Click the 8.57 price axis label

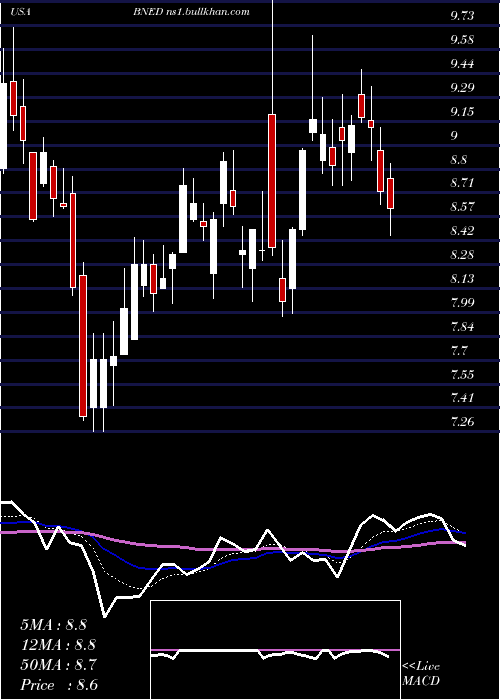(x=462, y=207)
